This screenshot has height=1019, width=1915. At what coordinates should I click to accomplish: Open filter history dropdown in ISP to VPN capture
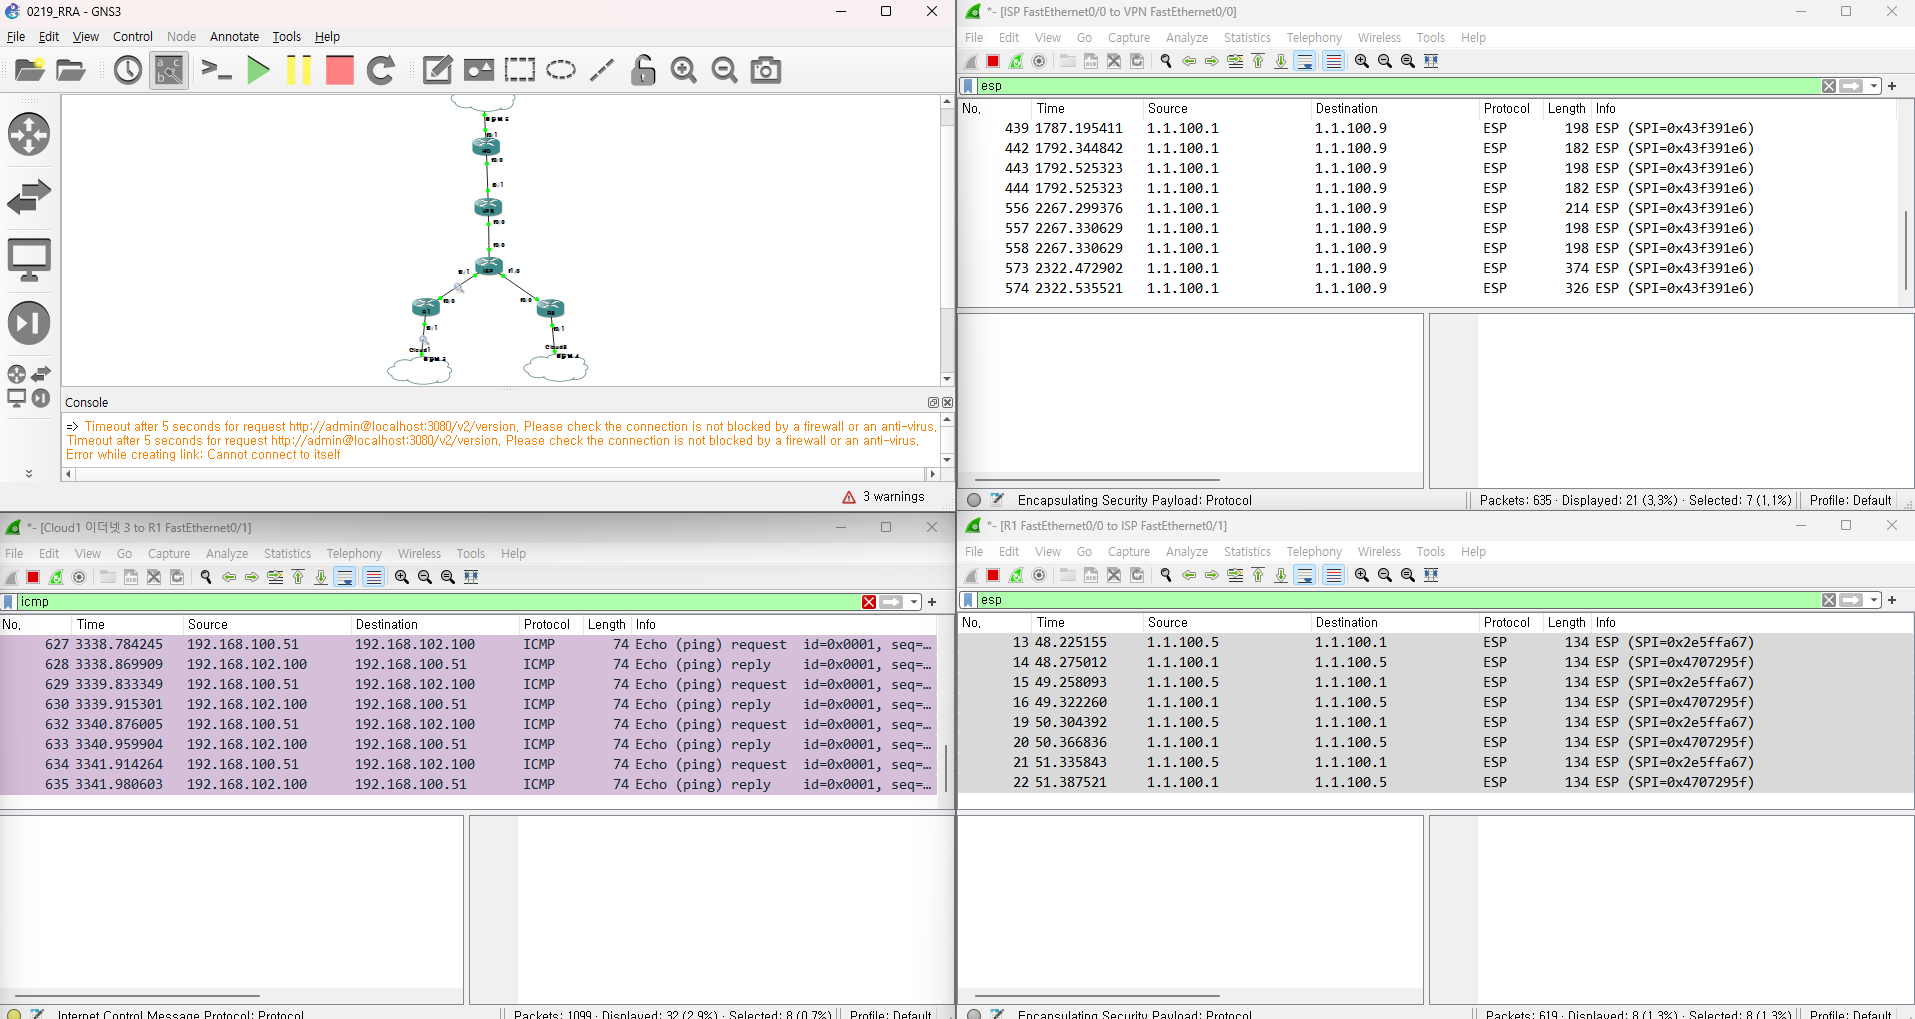click(1875, 86)
